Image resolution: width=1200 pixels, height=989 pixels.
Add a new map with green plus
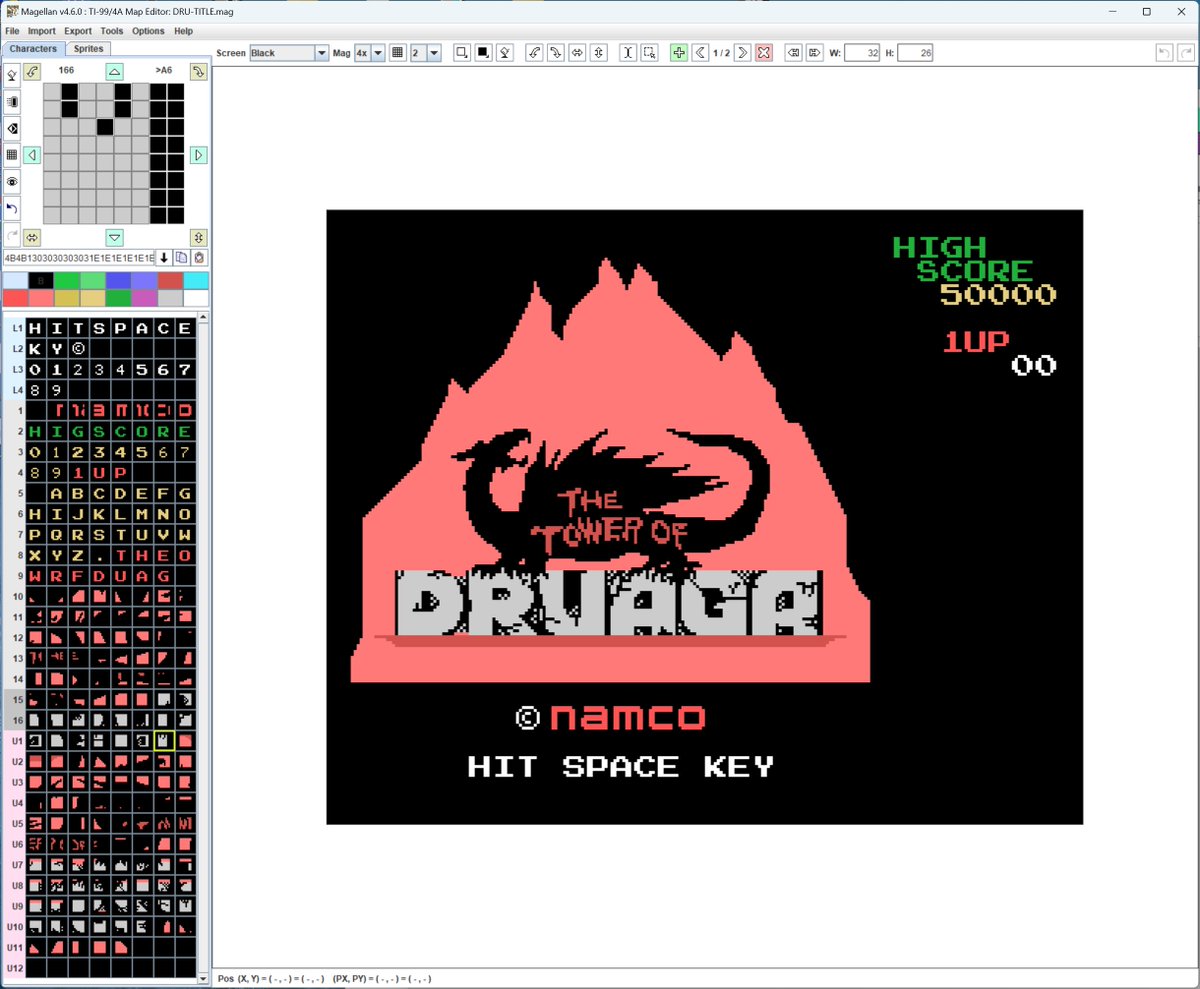(679, 53)
